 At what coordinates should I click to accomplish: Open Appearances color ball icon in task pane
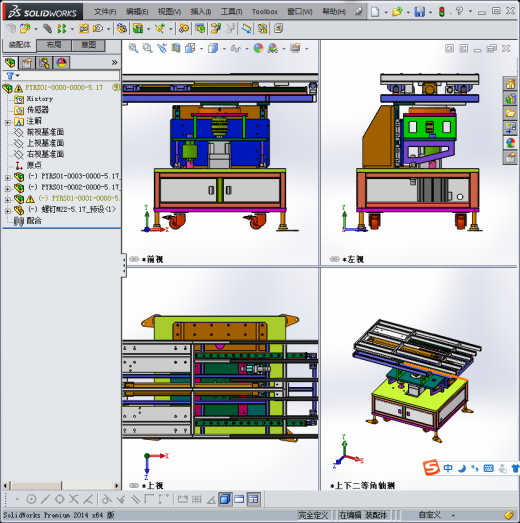510,143
